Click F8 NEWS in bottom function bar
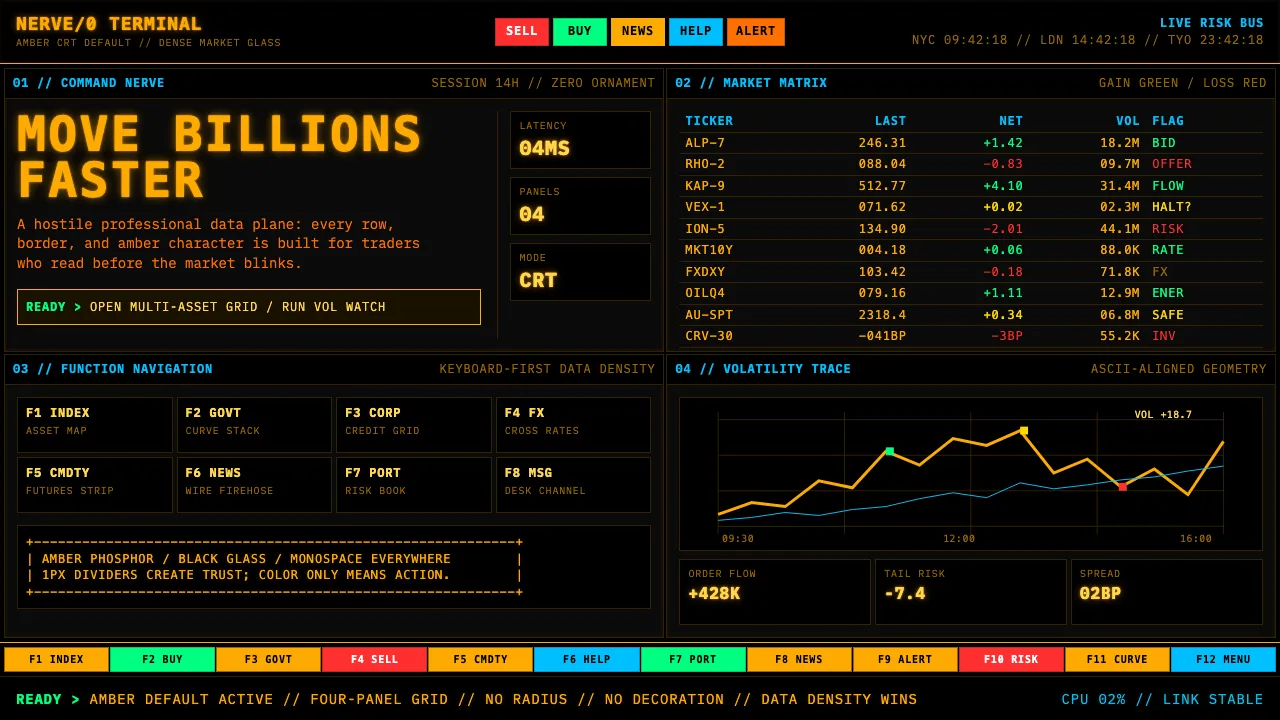This screenshot has width=1280, height=720. point(799,660)
